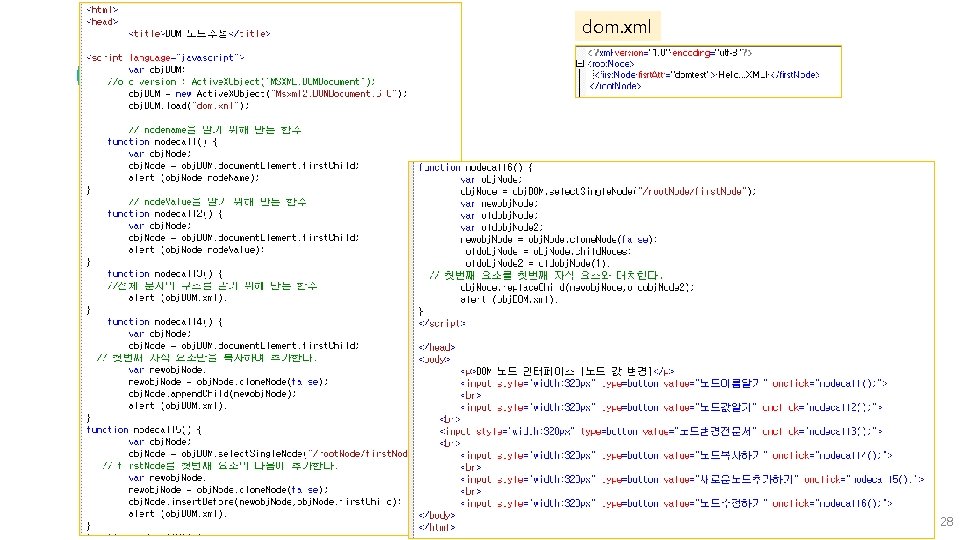The width and height of the screenshot is (960, 540).
Task: Click the closing /script tag
Action: point(442,323)
